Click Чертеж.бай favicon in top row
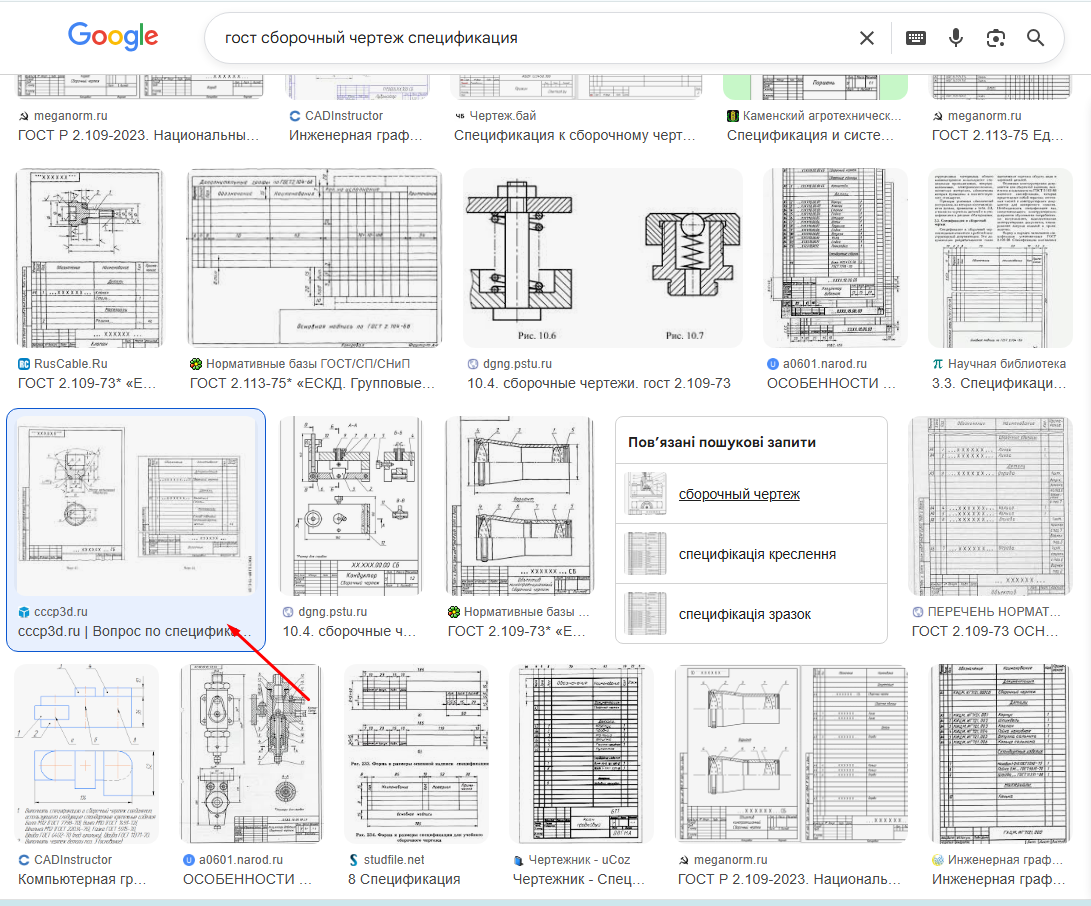This screenshot has height=906, width=1091. 460,116
